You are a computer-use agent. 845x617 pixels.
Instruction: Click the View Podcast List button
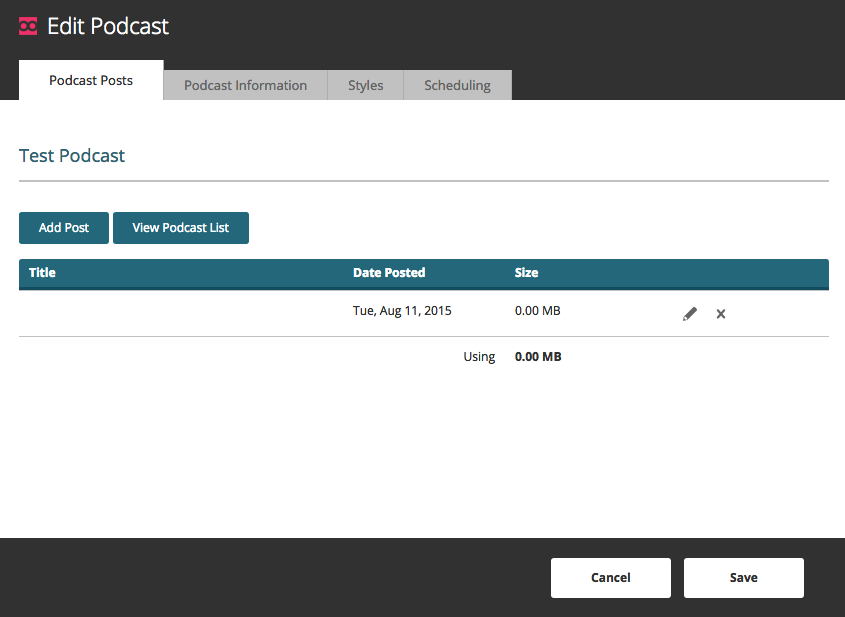(x=180, y=228)
